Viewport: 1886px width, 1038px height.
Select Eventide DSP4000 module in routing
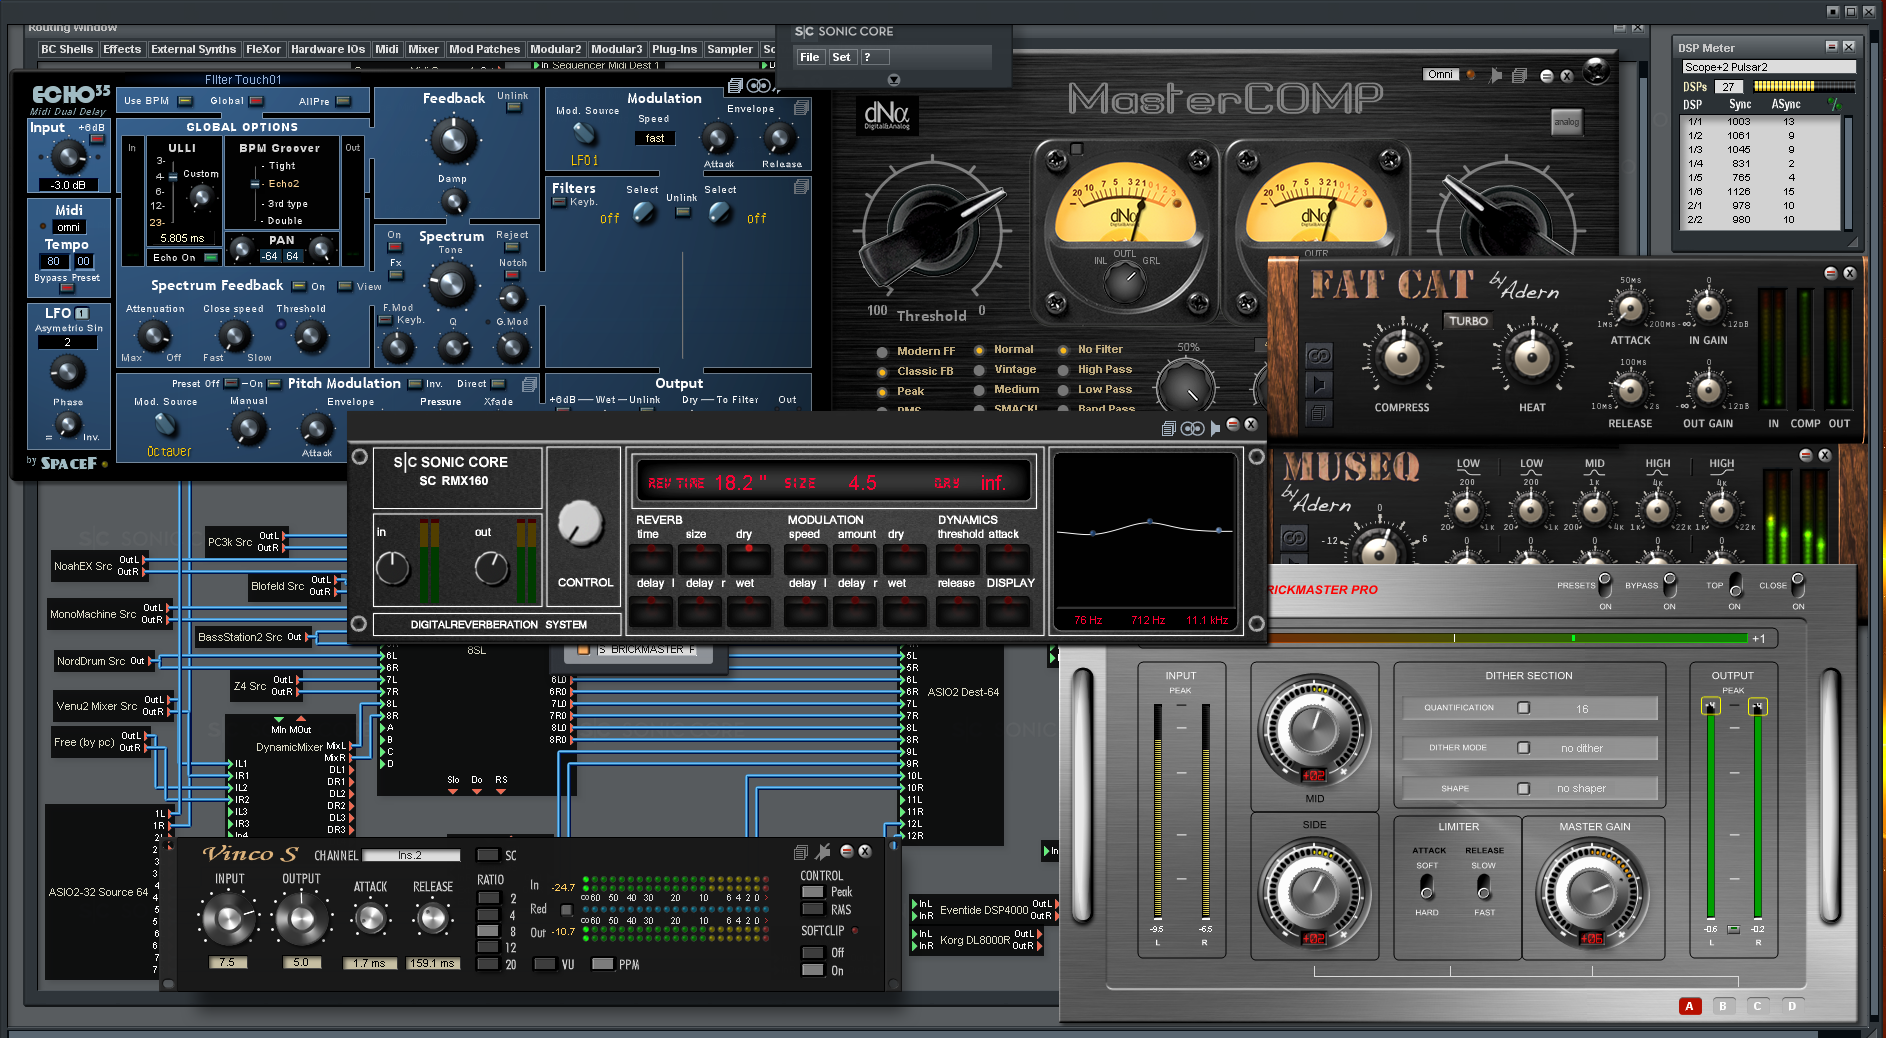(x=984, y=910)
